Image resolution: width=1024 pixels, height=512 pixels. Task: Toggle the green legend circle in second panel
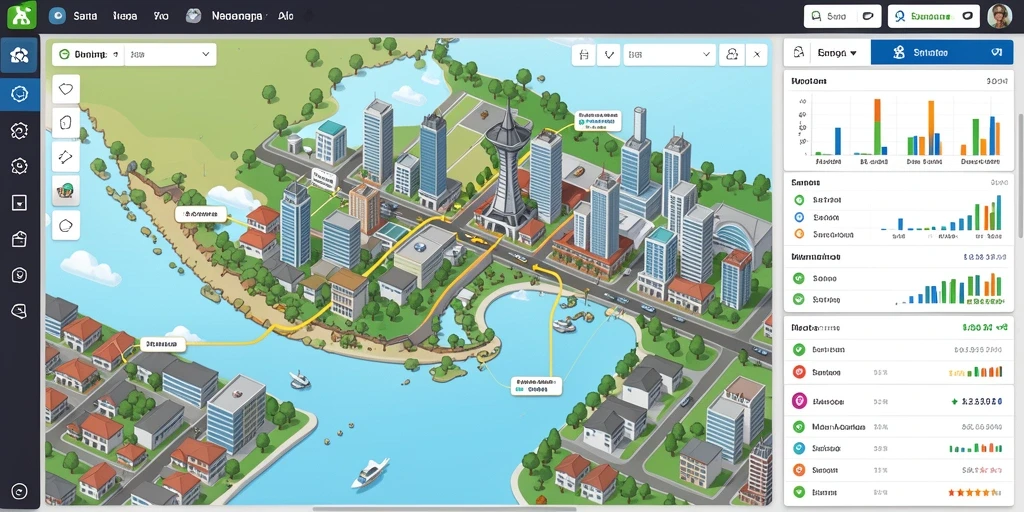[x=798, y=200]
